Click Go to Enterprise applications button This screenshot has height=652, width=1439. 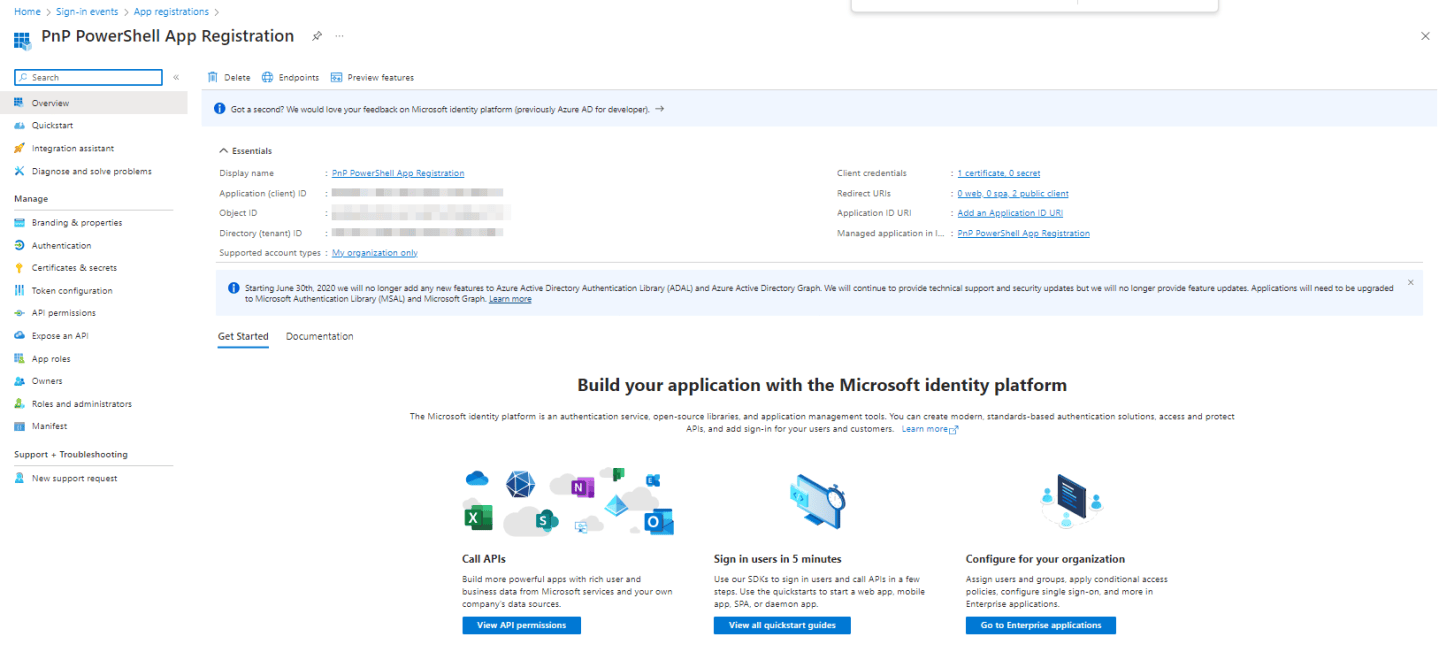click(x=1040, y=625)
